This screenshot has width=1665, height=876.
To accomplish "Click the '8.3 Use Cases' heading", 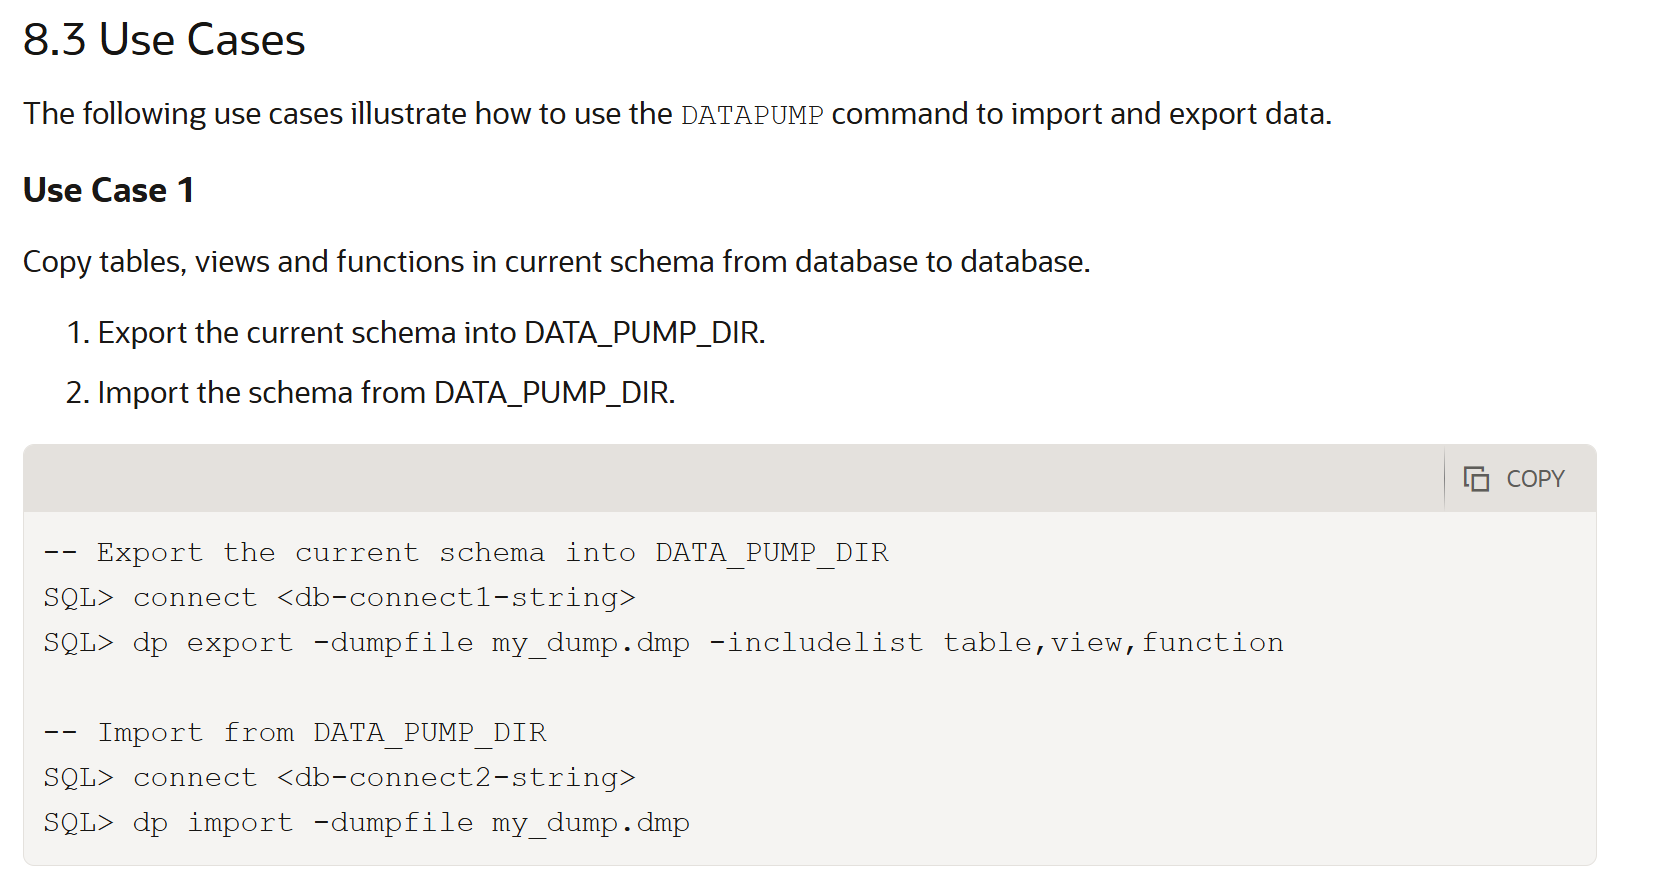I will pyautogui.click(x=164, y=40).
